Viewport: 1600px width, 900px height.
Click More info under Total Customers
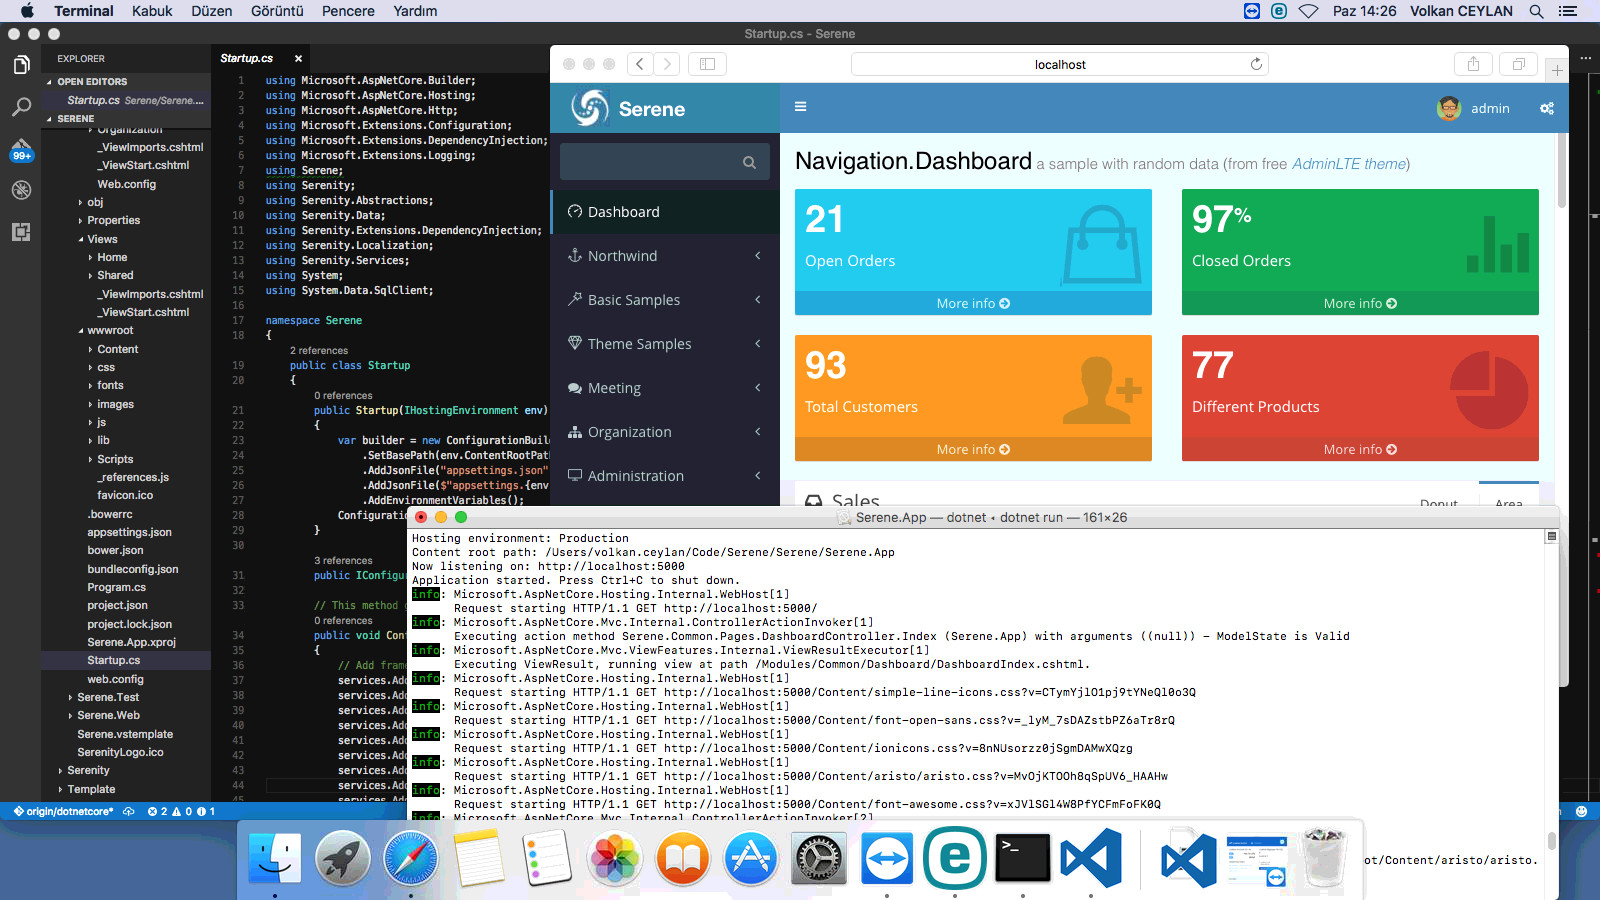point(973,449)
